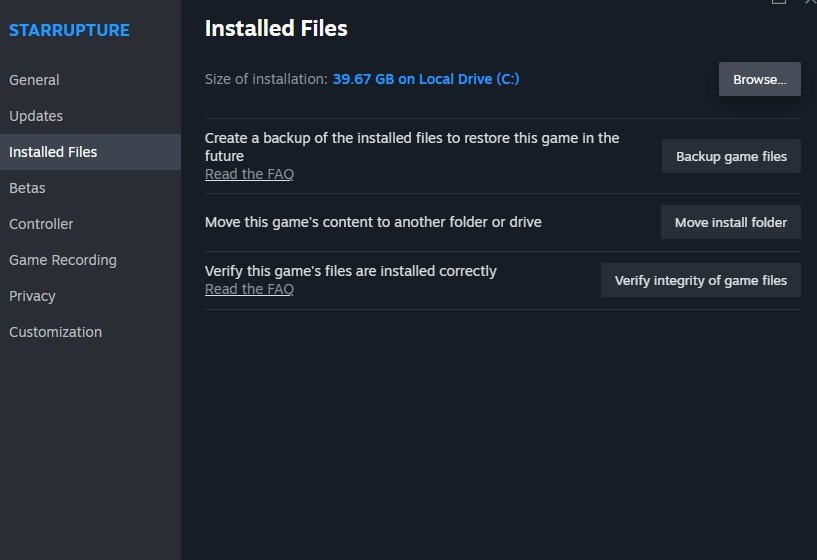Click the Move this game's content description

click(x=373, y=222)
